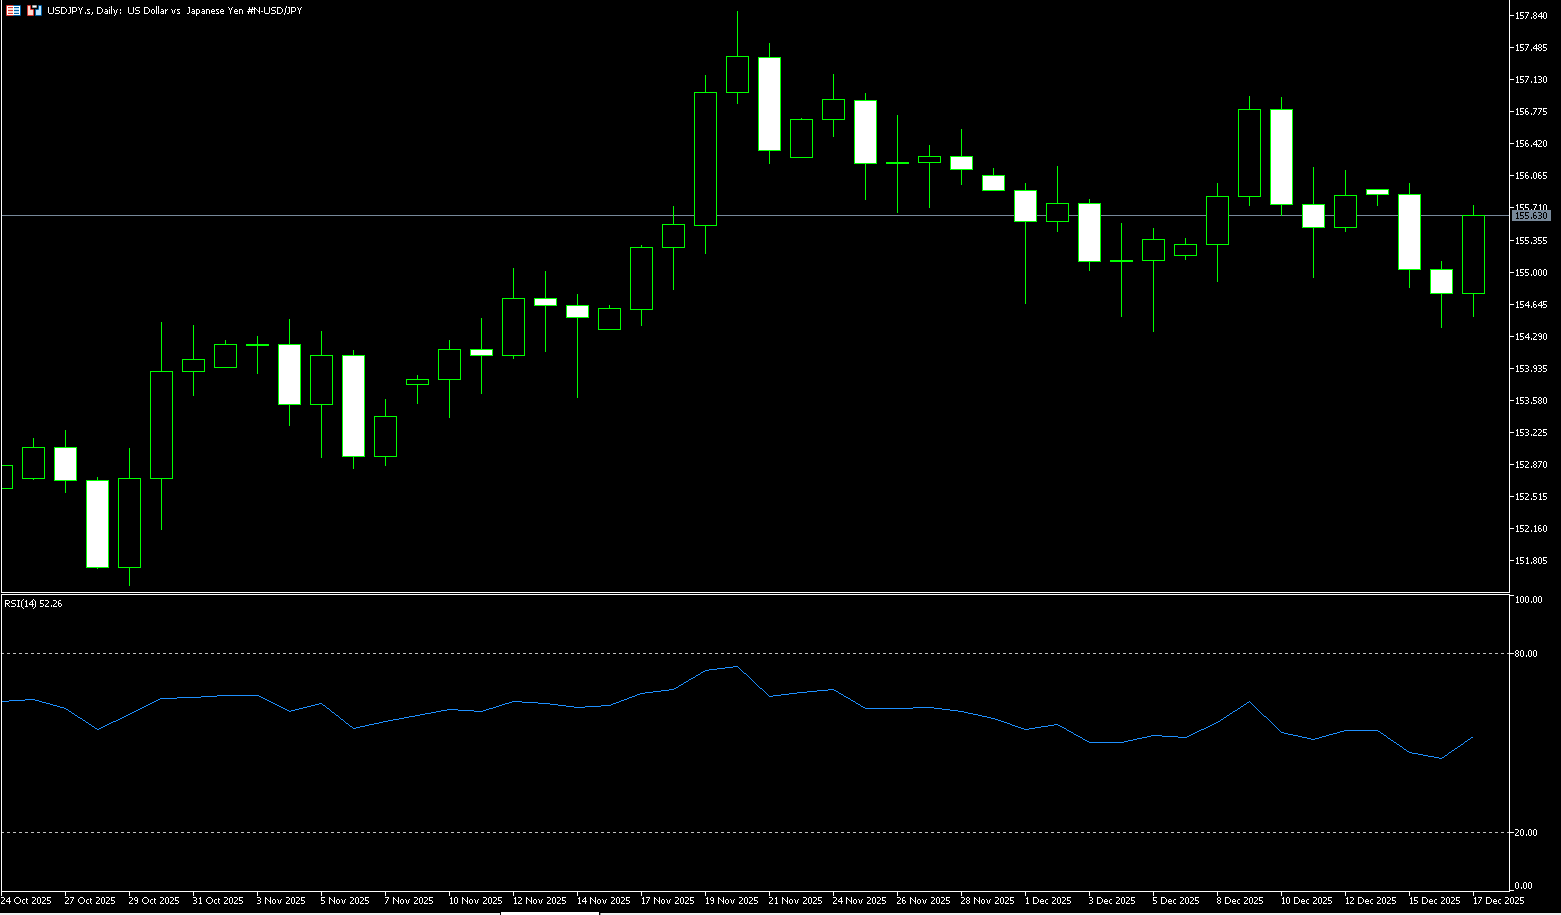Open the Depth of Market table icon
Screen dimensions: 1561x915
[x=13, y=10]
